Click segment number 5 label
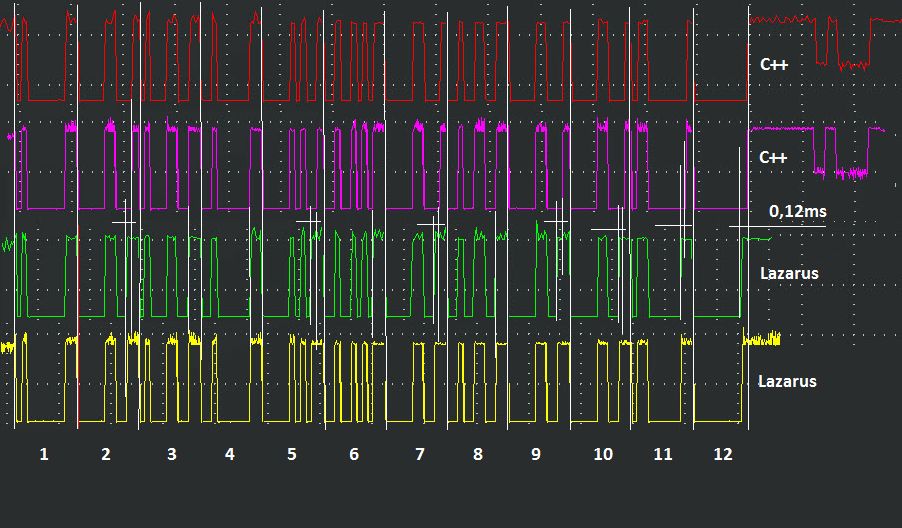The height and width of the screenshot is (528, 902). click(x=292, y=454)
